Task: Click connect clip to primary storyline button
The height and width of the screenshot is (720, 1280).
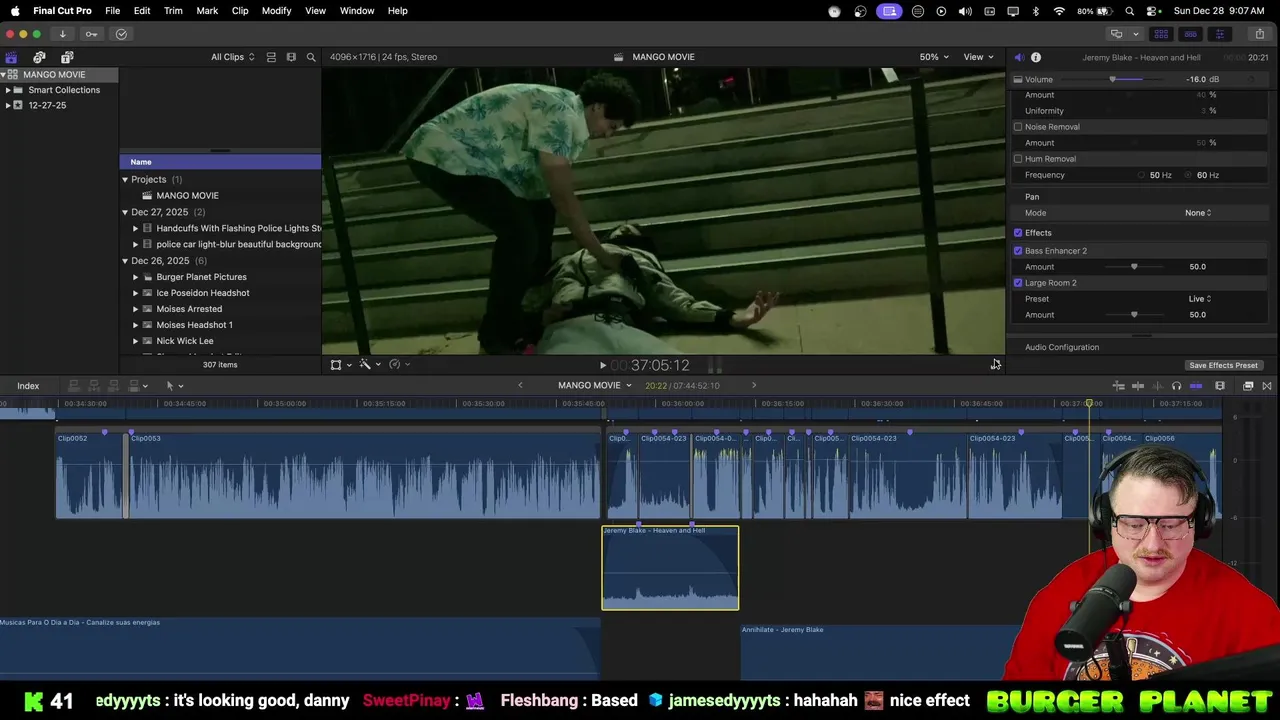Action: [73, 386]
